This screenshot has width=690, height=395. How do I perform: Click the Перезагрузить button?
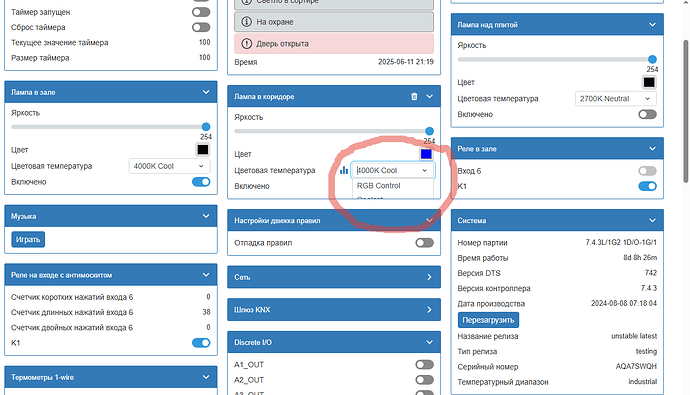tap(488, 320)
